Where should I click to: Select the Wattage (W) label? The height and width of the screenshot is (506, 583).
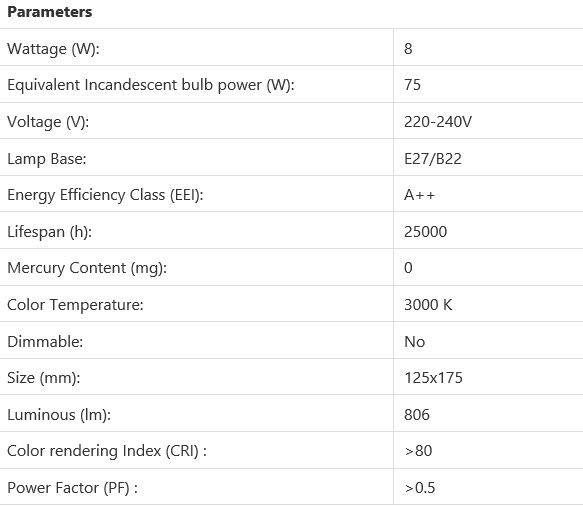(53, 49)
